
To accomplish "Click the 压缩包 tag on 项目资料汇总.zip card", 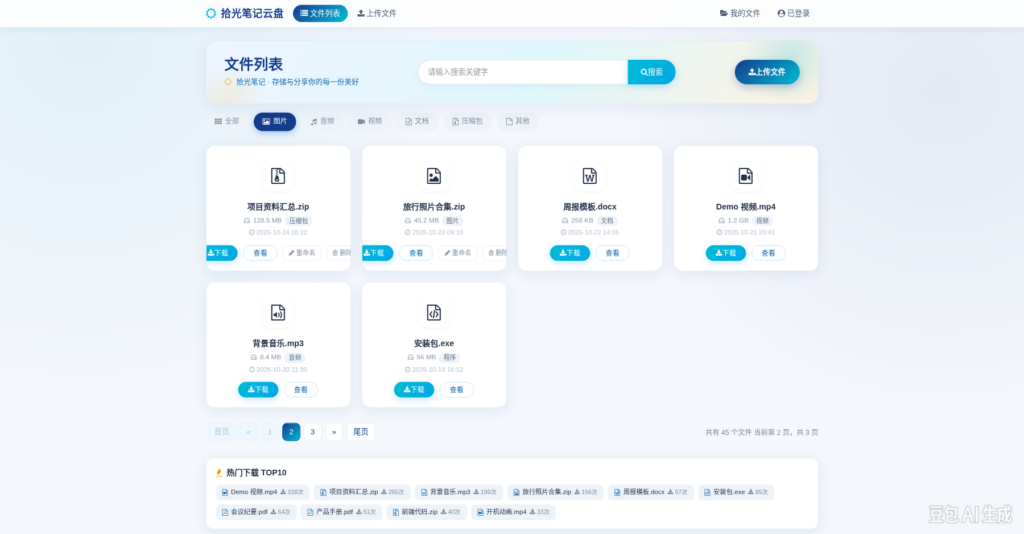I will [x=298, y=221].
